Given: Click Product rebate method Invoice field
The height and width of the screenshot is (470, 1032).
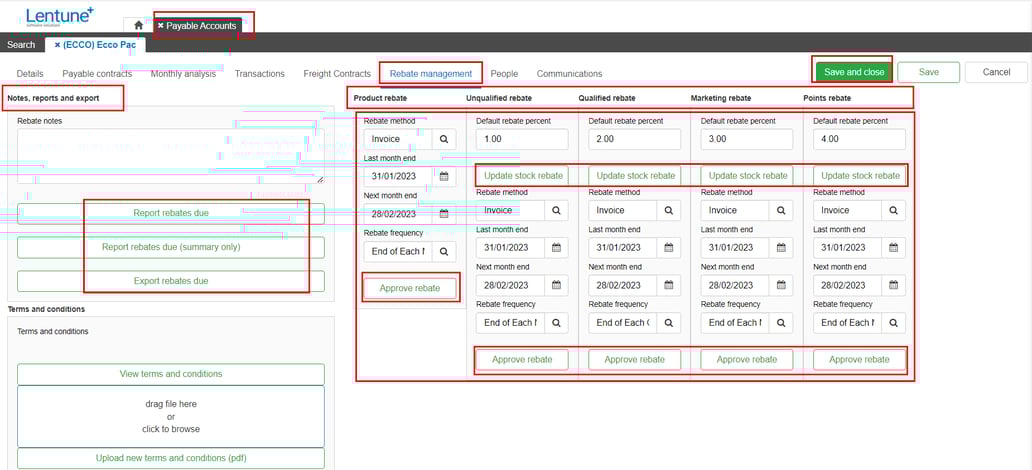Looking at the screenshot, I should pyautogui.click(x=398, y=139).
